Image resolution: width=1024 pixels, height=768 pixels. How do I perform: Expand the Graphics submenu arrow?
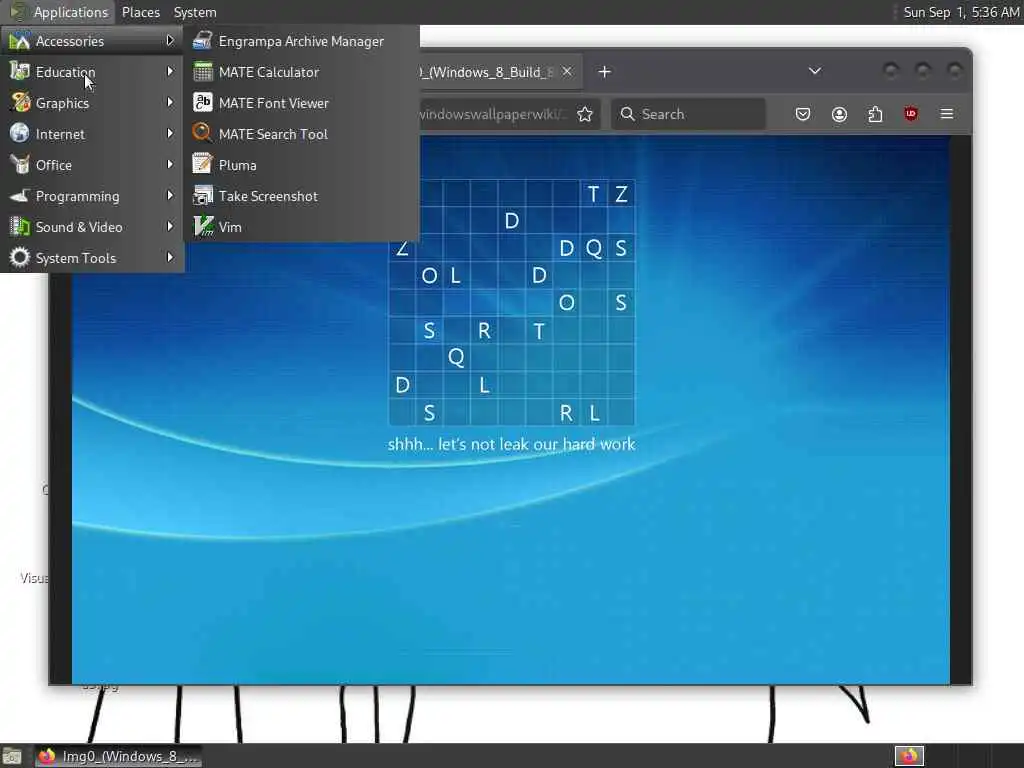[x=170, y=103]
